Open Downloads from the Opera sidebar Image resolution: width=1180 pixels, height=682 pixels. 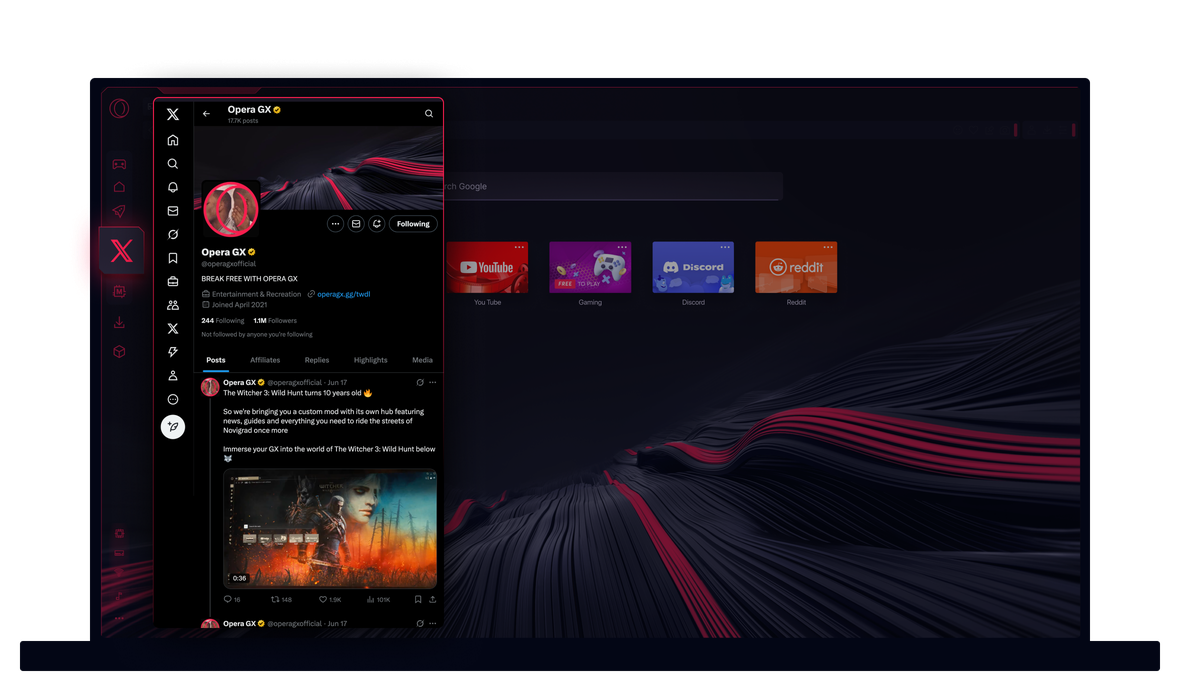[x=119, y=322]
